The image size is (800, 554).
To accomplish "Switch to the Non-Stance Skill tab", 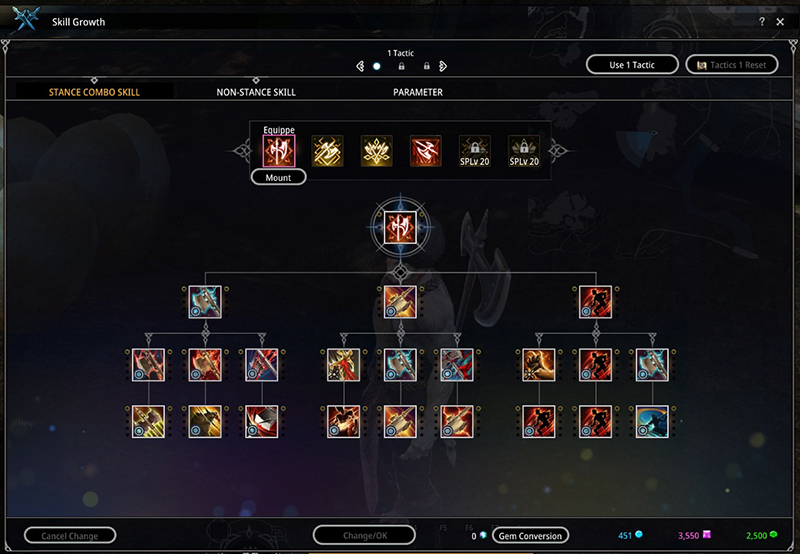I will click(256, 92).
